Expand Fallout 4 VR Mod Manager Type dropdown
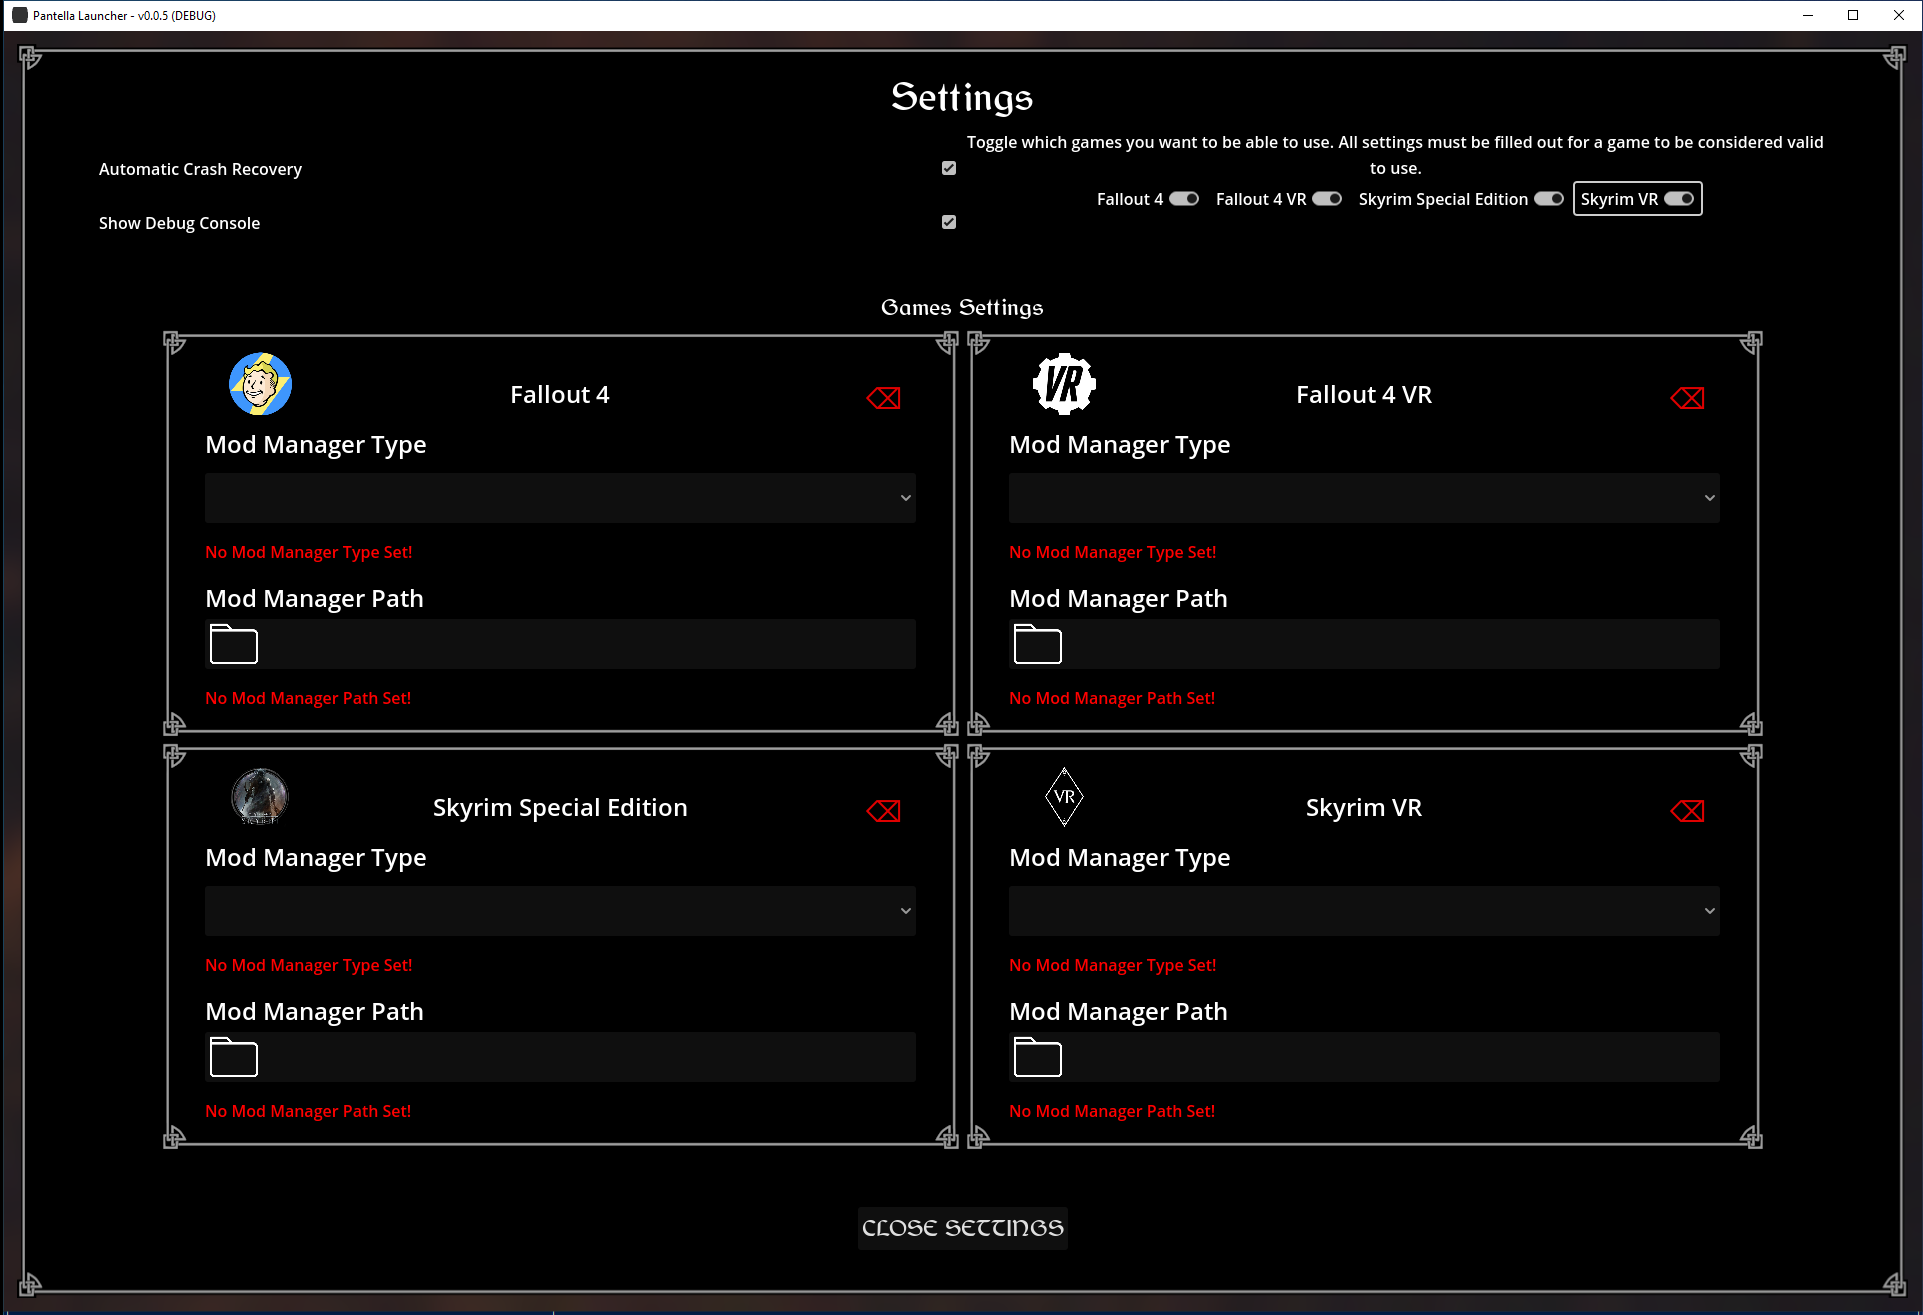 (1364, 498)
